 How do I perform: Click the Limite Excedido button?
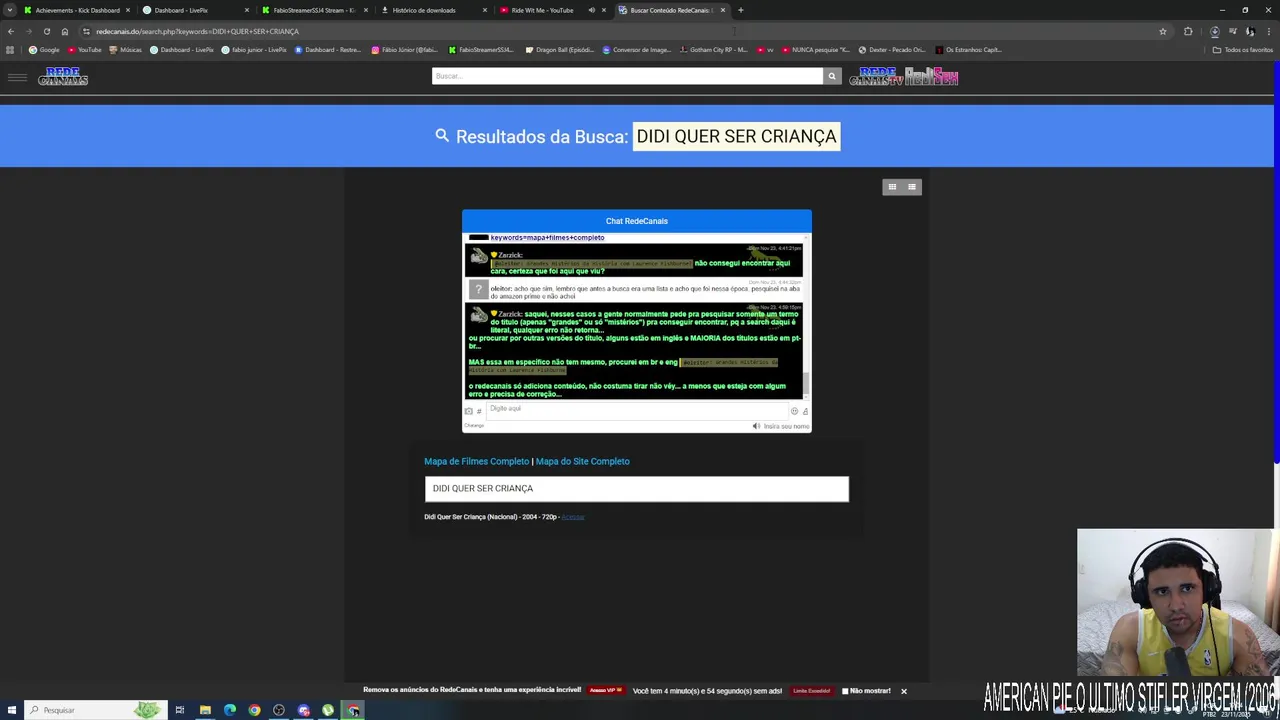(811, 691)
